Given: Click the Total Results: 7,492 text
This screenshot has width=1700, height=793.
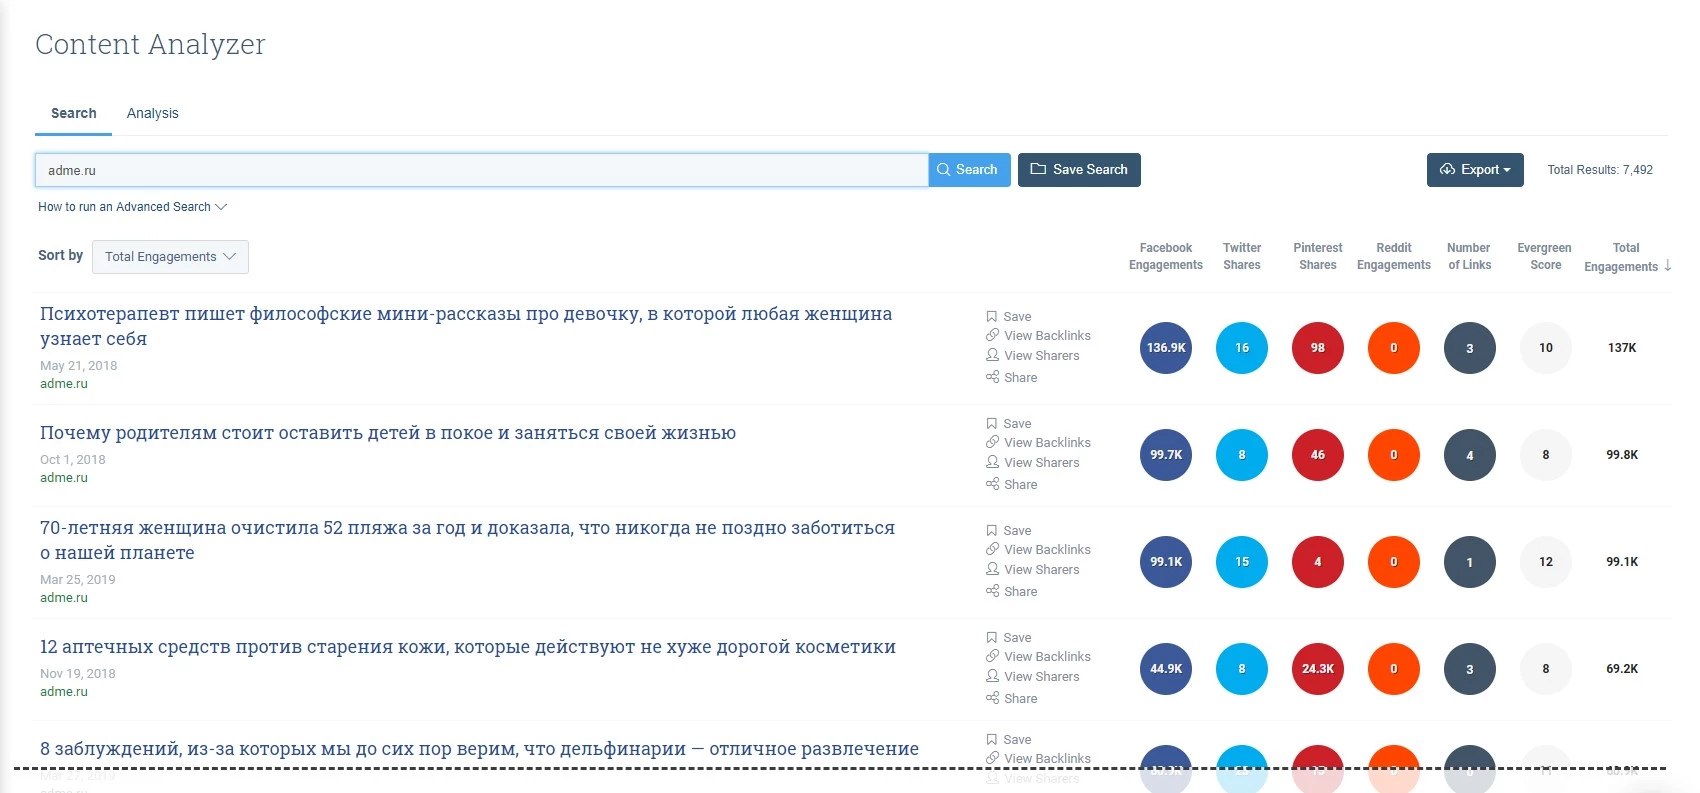Looking at the screenshot, I should pyautogui.click(x=1600, y=170).
